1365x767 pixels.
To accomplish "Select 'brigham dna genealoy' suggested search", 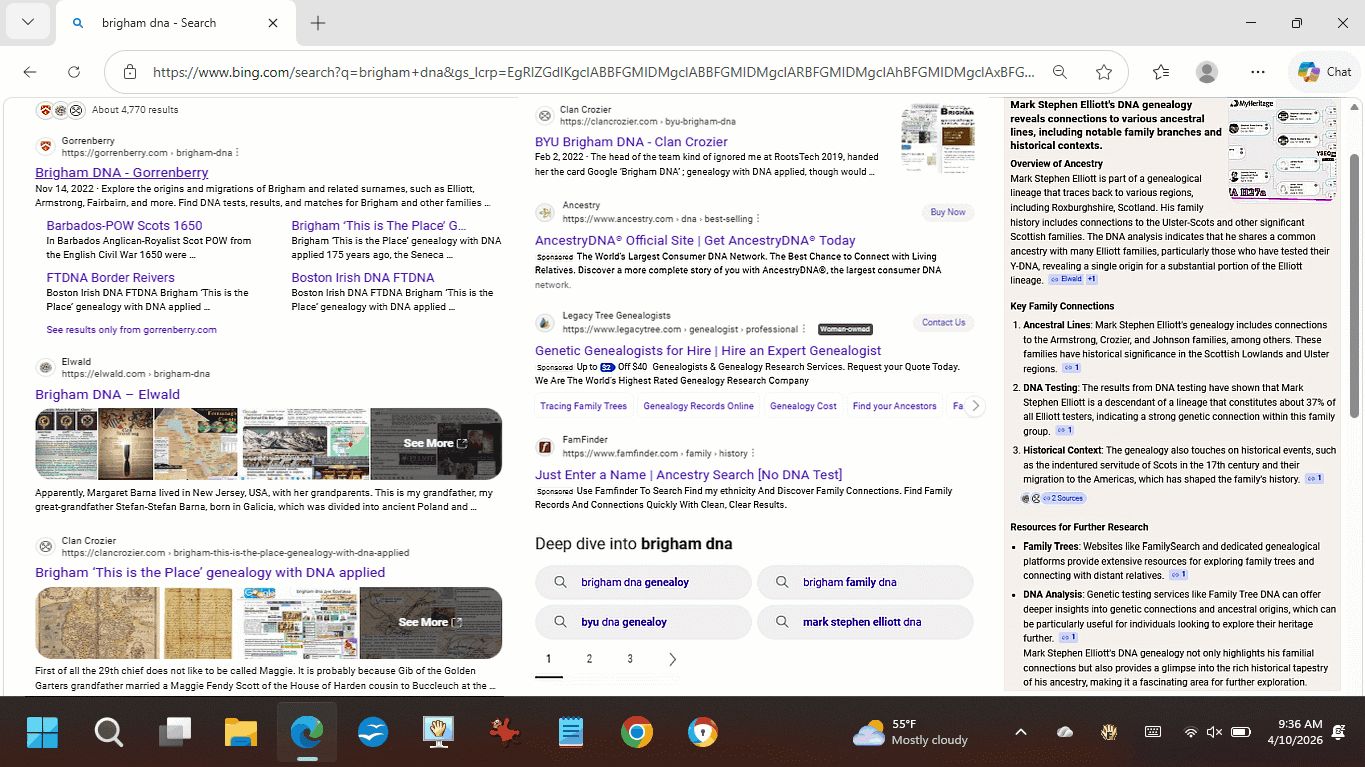I will coord(643,582).
